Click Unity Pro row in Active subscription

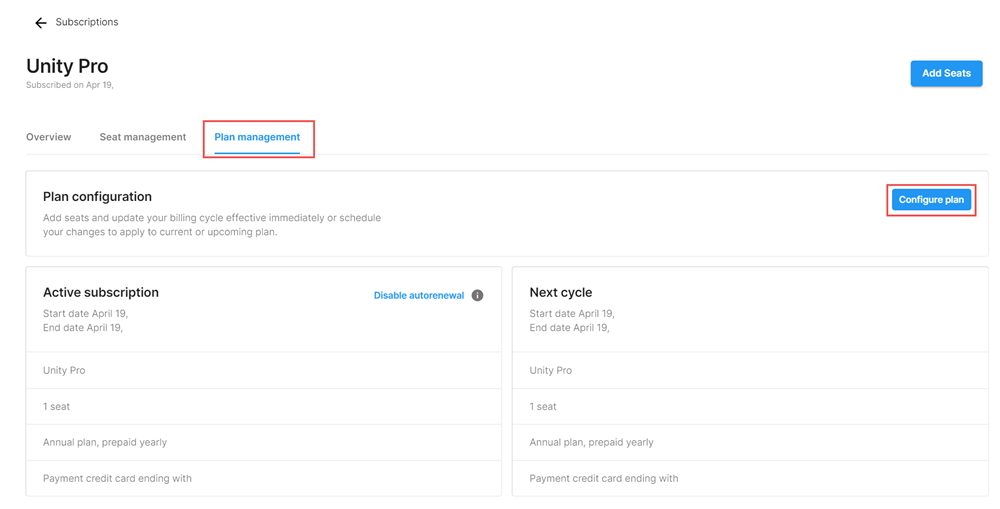tap(263, 371)
